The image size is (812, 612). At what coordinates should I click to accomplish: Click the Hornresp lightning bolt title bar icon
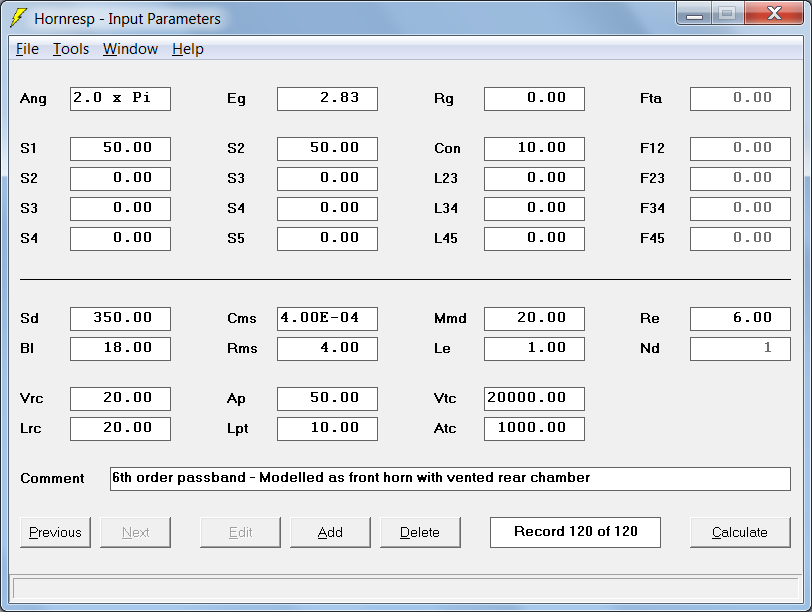19,18
